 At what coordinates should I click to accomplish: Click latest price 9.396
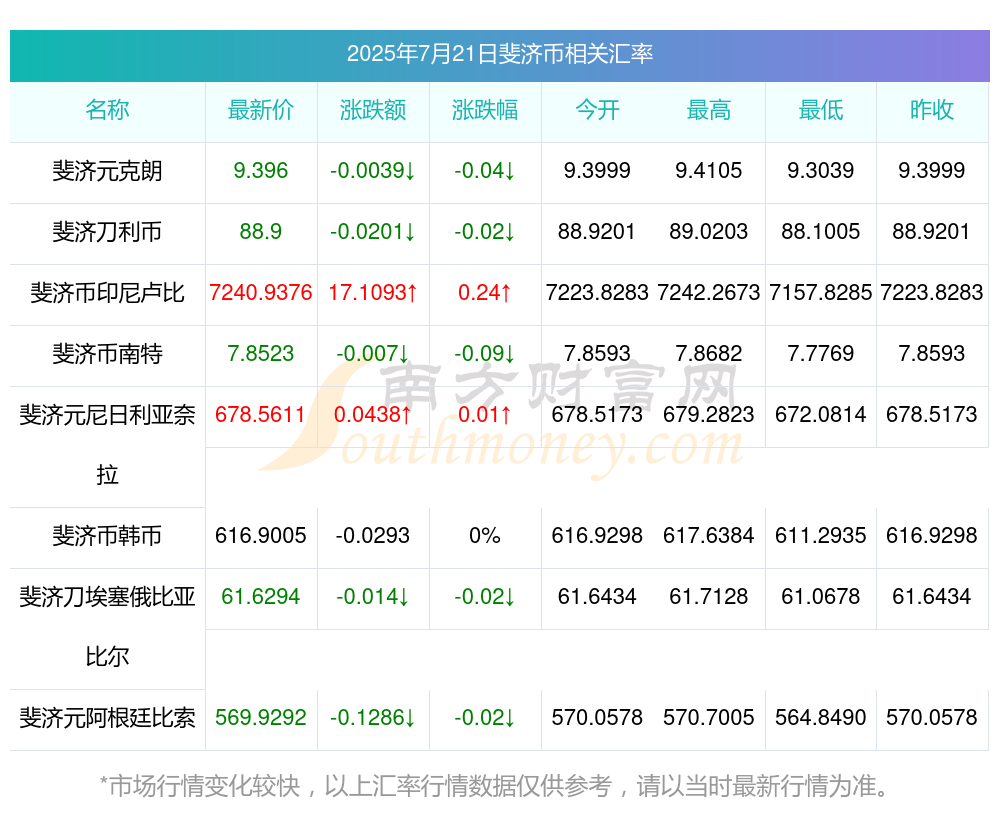[261, 170]
